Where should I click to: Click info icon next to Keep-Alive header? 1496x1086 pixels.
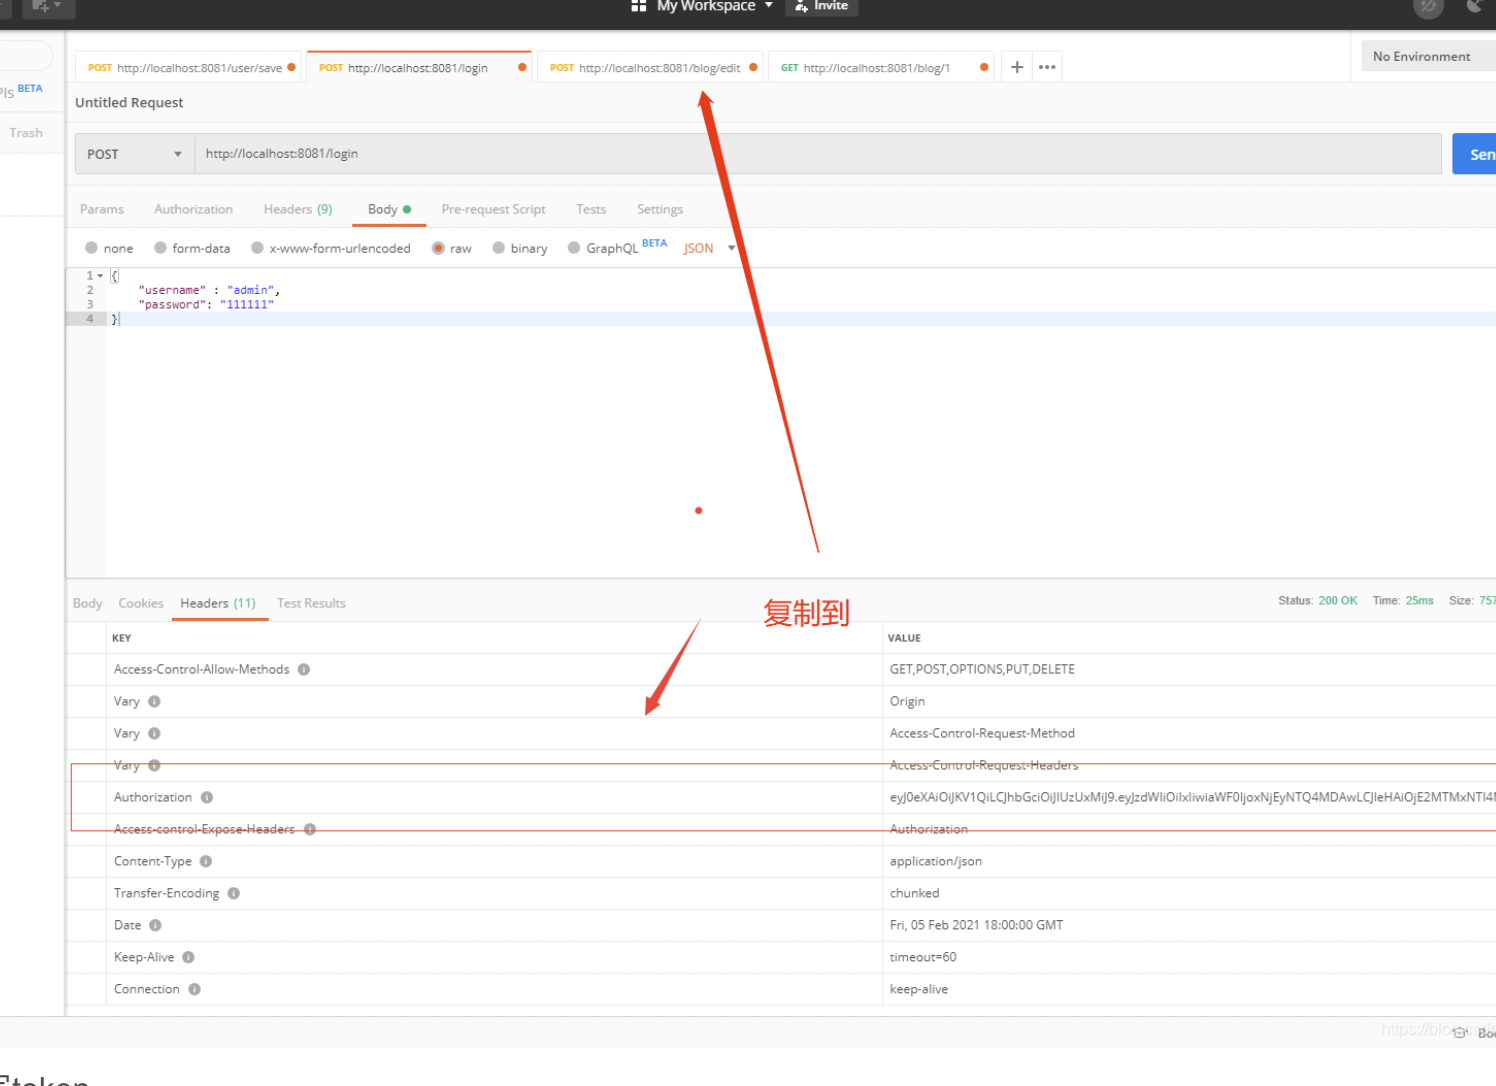point(189,957)
